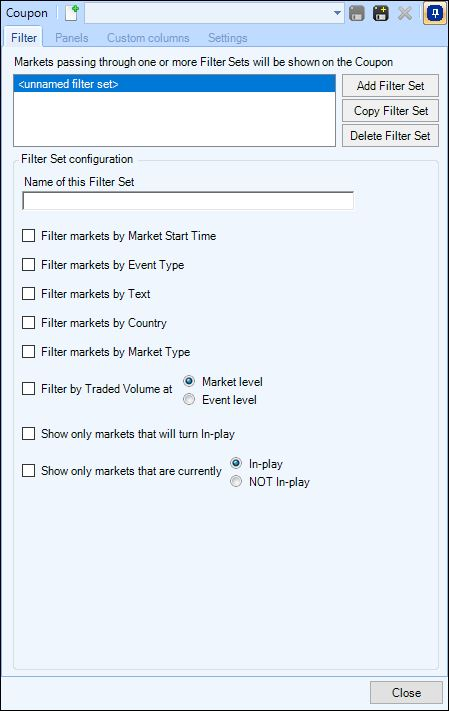Enable Filter markets by Market Start Time
The image size is (449, 711).
pyautogui.click(x=29, y=236)
